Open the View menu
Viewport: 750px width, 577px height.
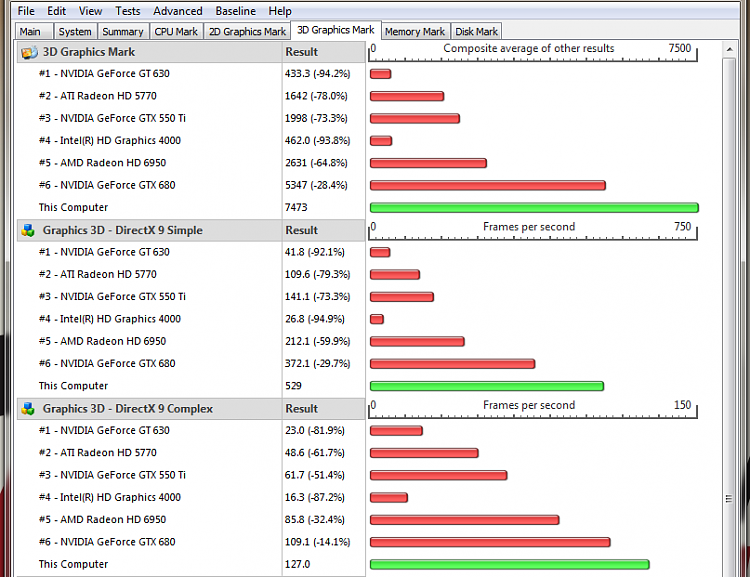click(x=90, y=11)
